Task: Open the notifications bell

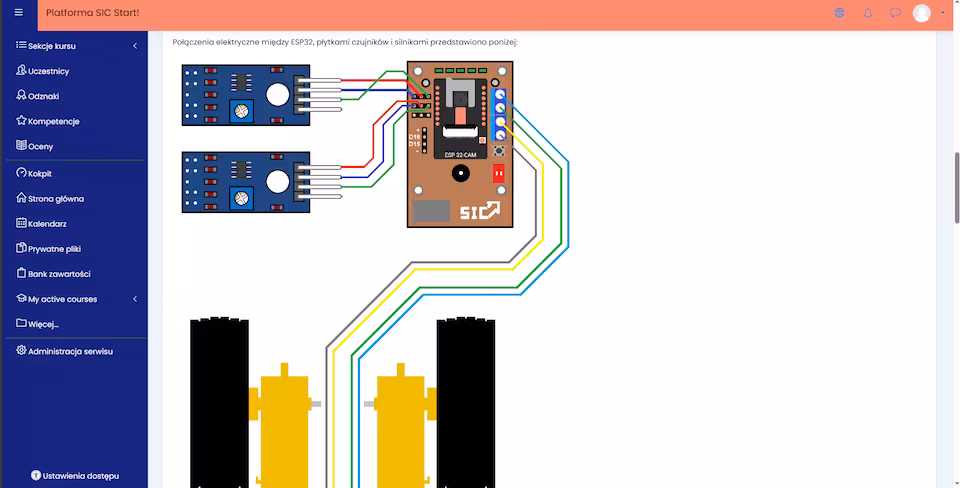Action: 867,13
